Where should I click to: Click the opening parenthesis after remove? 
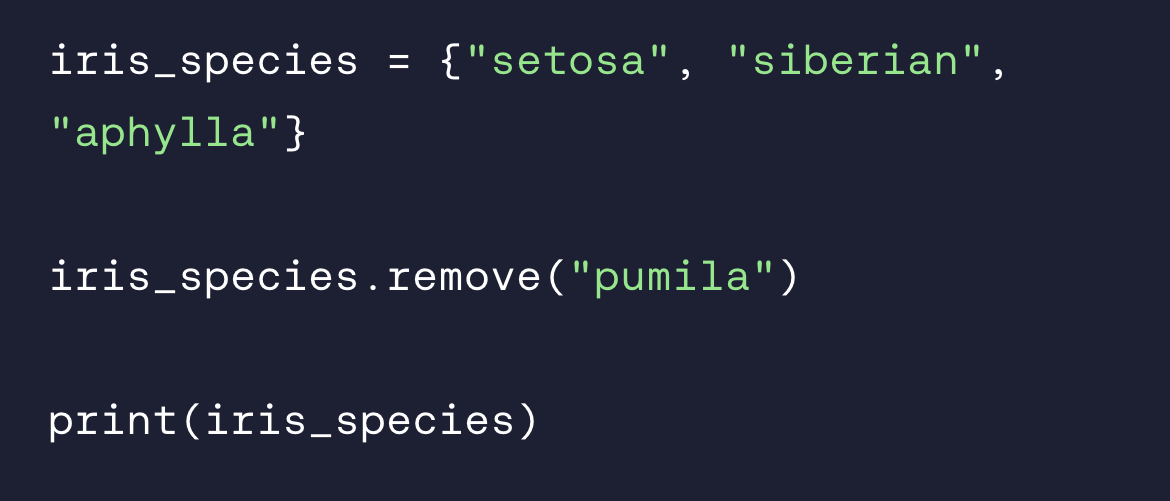click(x=556, y=278)
